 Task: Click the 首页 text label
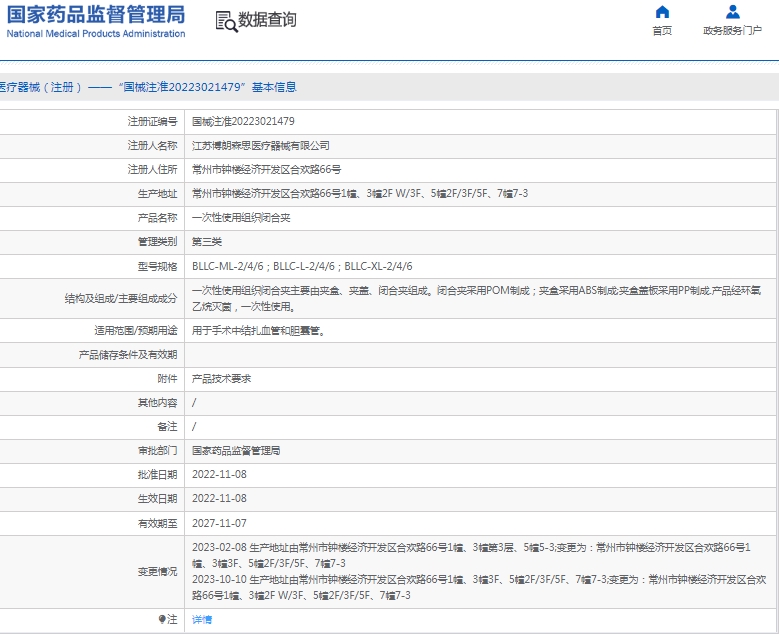(x=662, y=31)
